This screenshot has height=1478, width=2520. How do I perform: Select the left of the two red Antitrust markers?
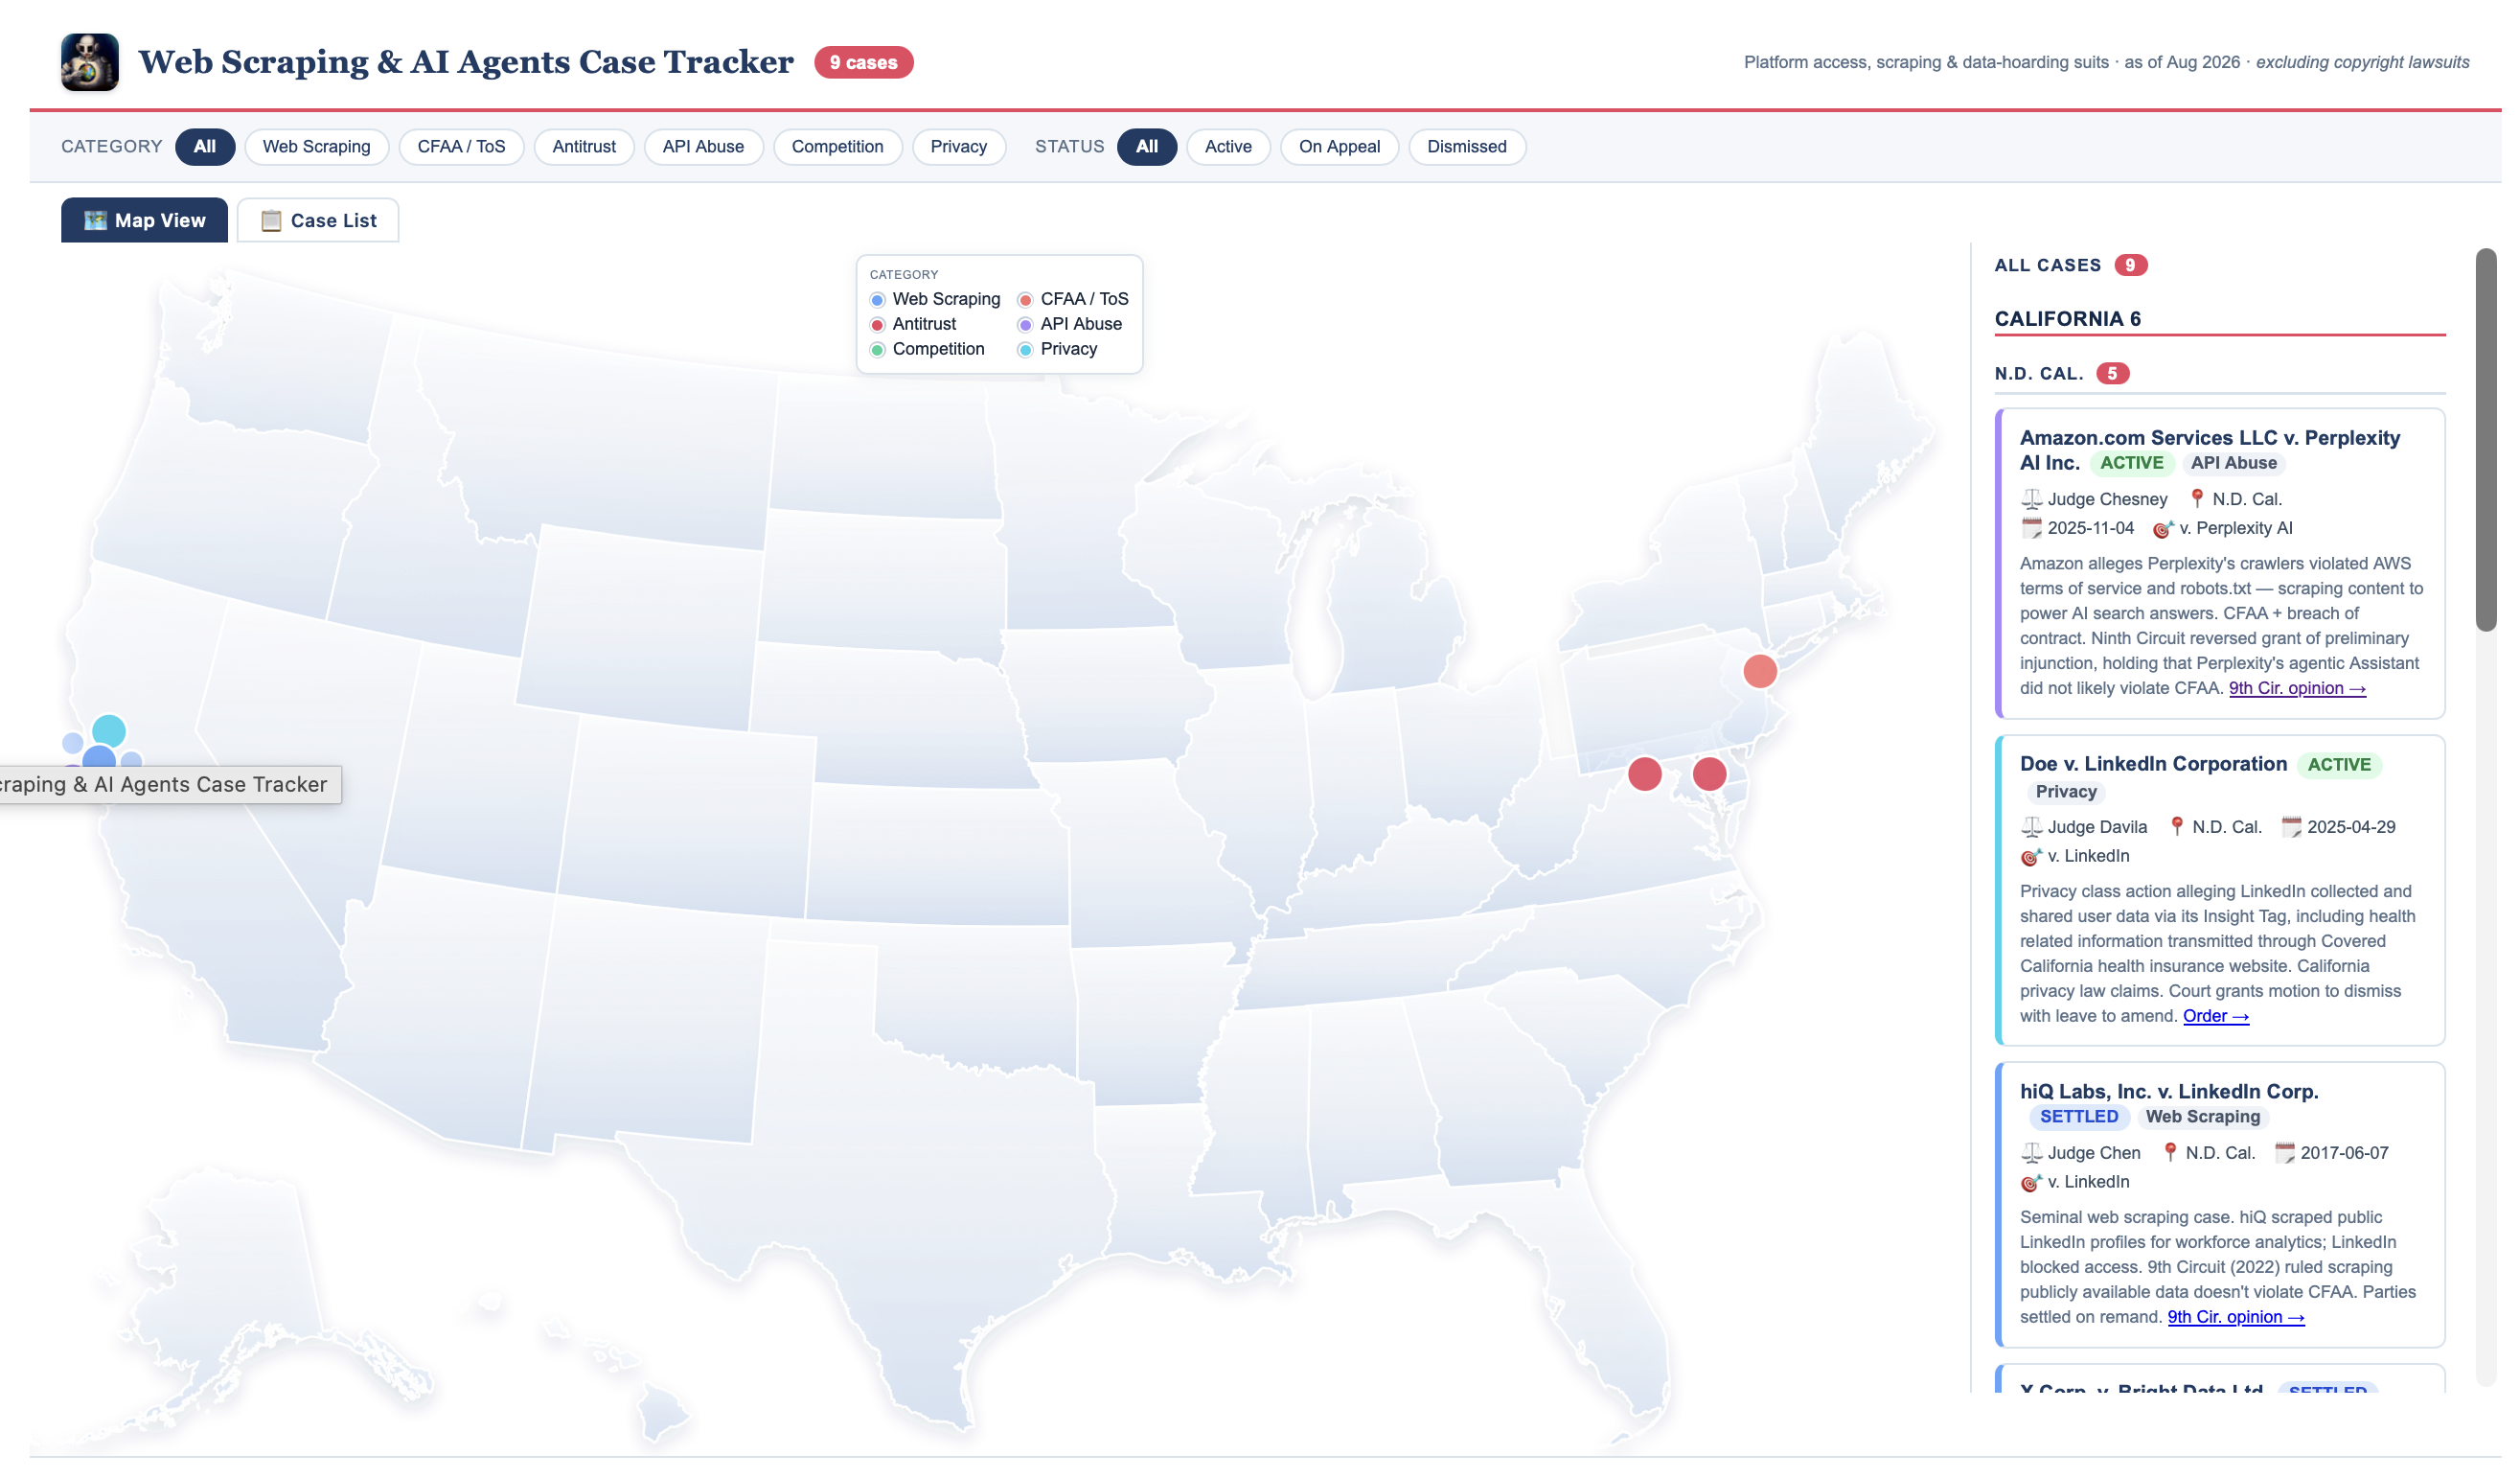click(1645, 774)
